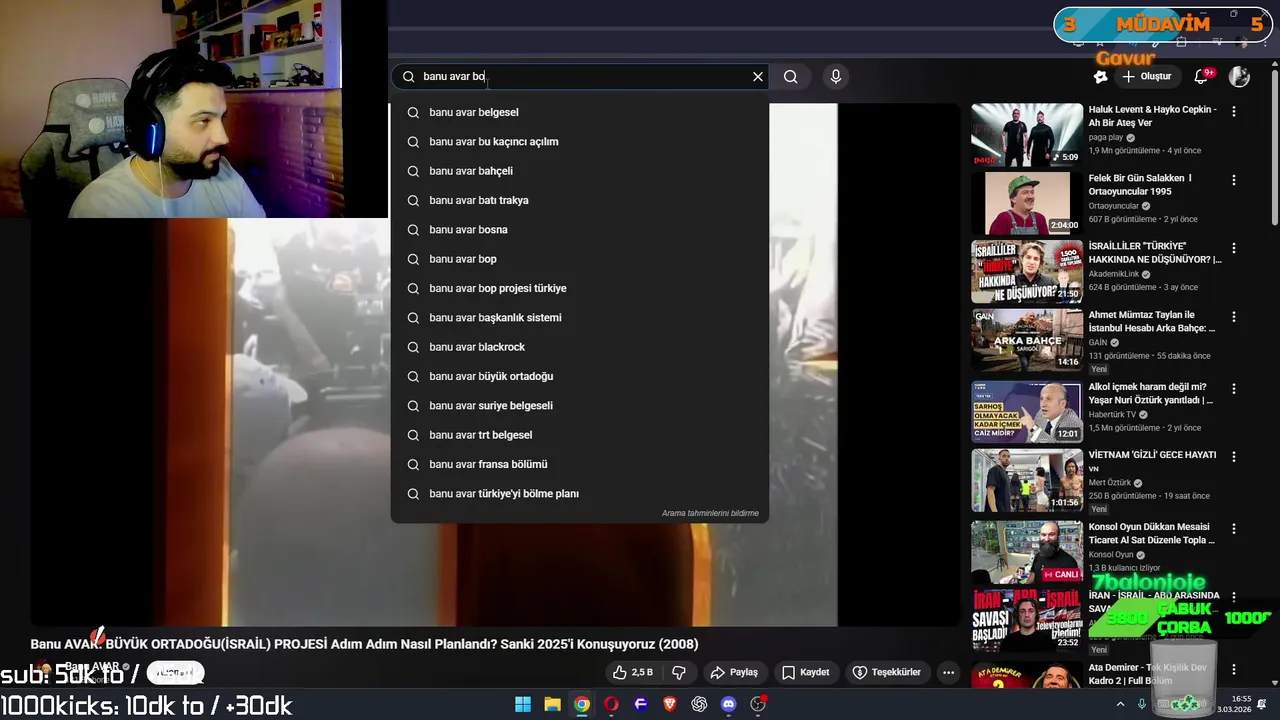Open the Windows Start menu
This screenshot has width=1280, height=720.
[523, 704]
